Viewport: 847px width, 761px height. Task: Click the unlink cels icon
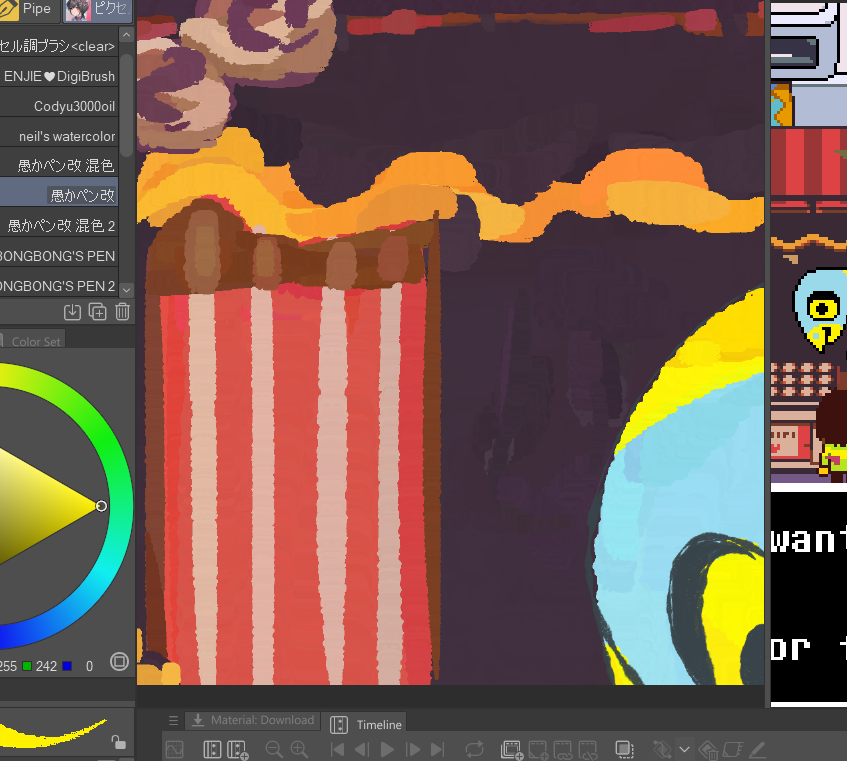point(588,749)
